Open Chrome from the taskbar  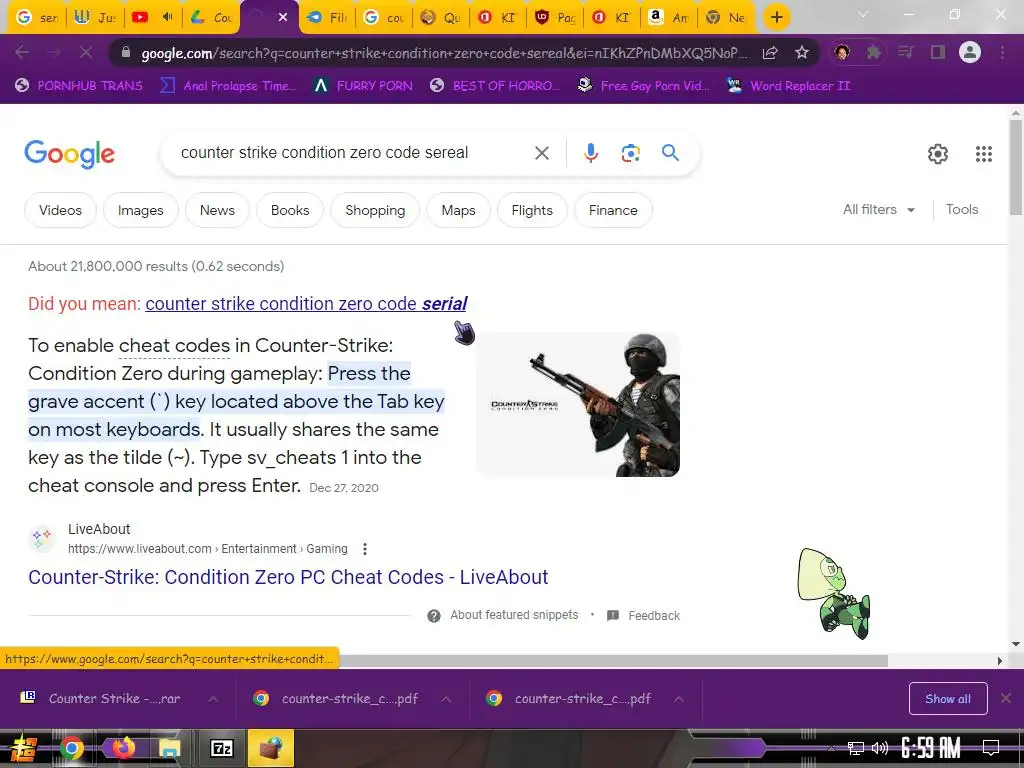point(72,748)
